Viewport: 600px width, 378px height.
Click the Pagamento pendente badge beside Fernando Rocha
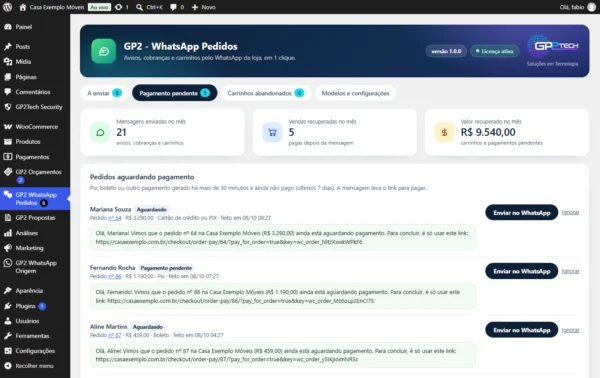(166, 268)
